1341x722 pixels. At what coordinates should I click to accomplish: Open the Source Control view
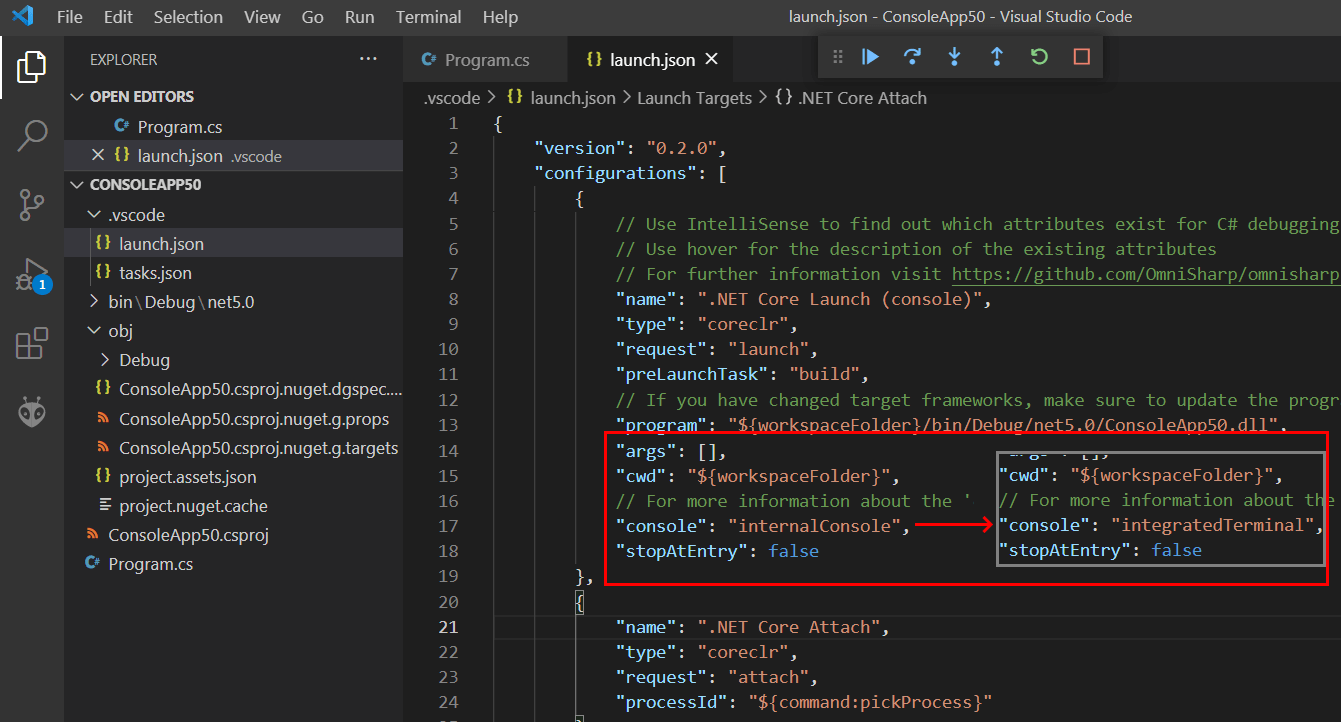click(x=32, y=205)
